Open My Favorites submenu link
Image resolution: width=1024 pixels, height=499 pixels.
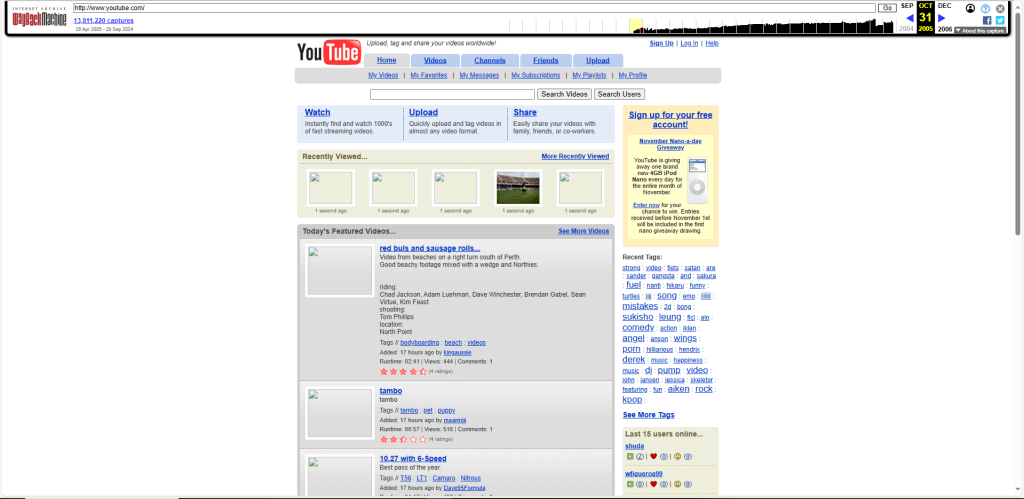[x=429, y=75]
